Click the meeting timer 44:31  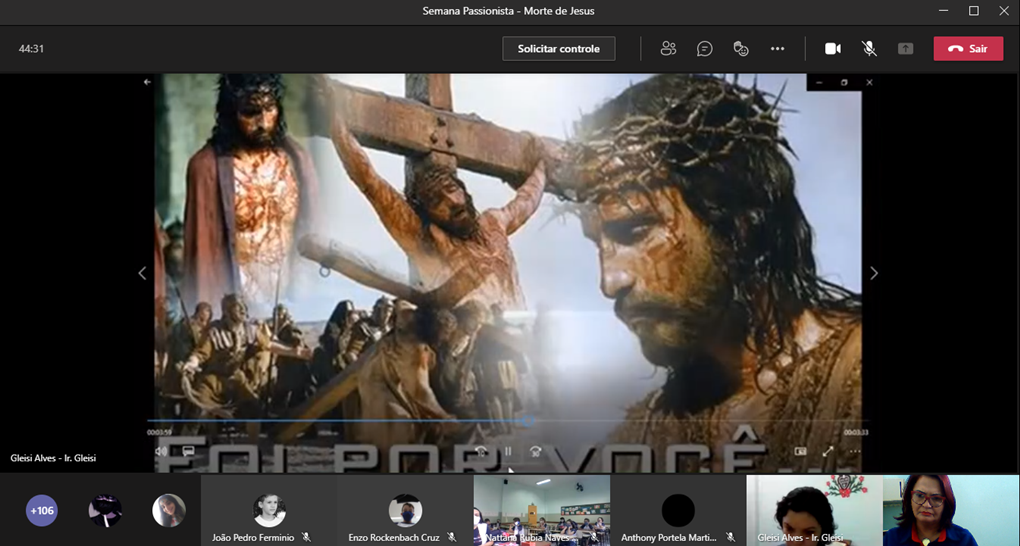pos(31,49)
